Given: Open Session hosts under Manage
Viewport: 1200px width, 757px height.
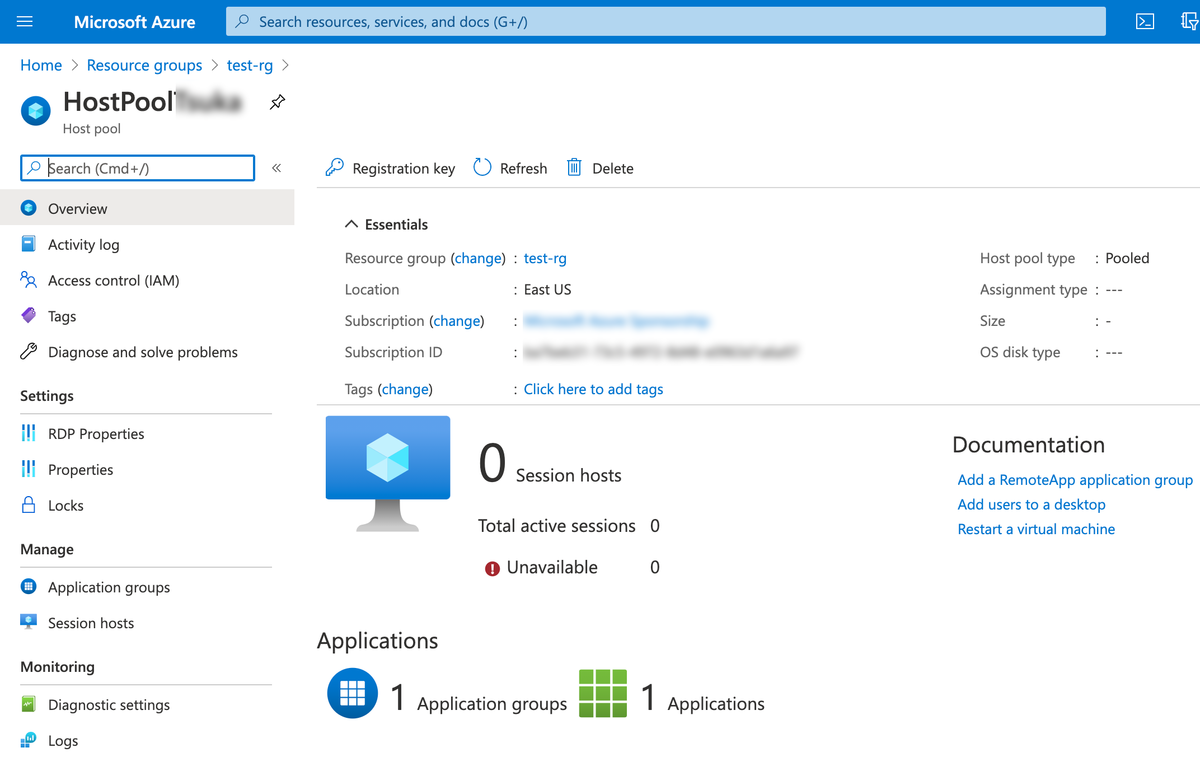Looking at the screenshot, I should (x=91, y=623).
